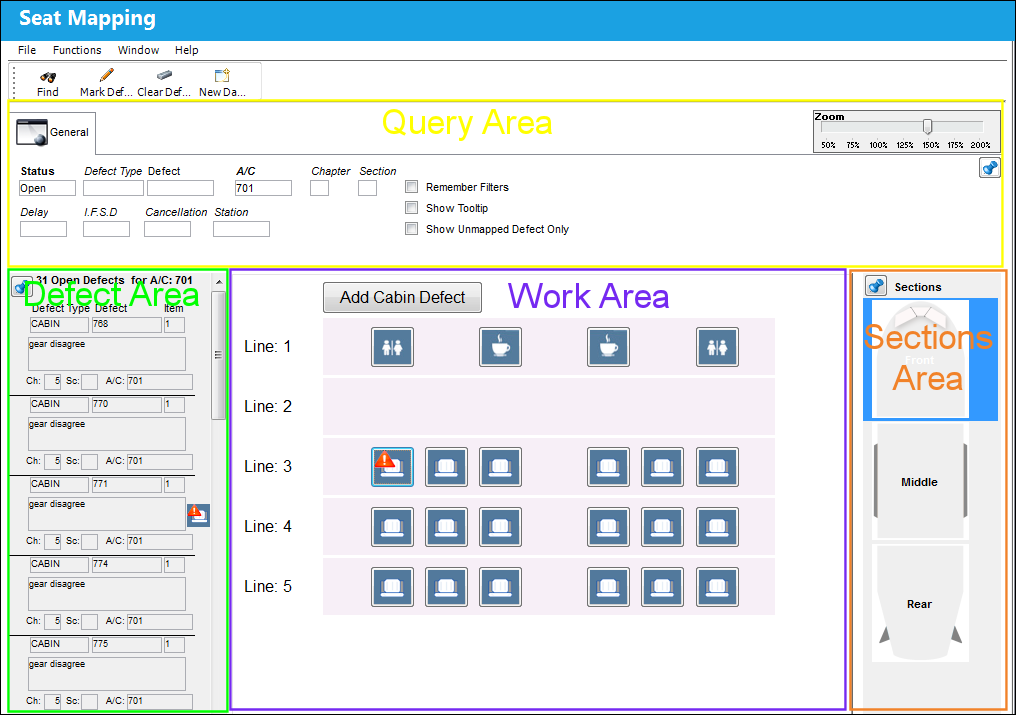Select the first seat on Line 4

tap(392, 526)
